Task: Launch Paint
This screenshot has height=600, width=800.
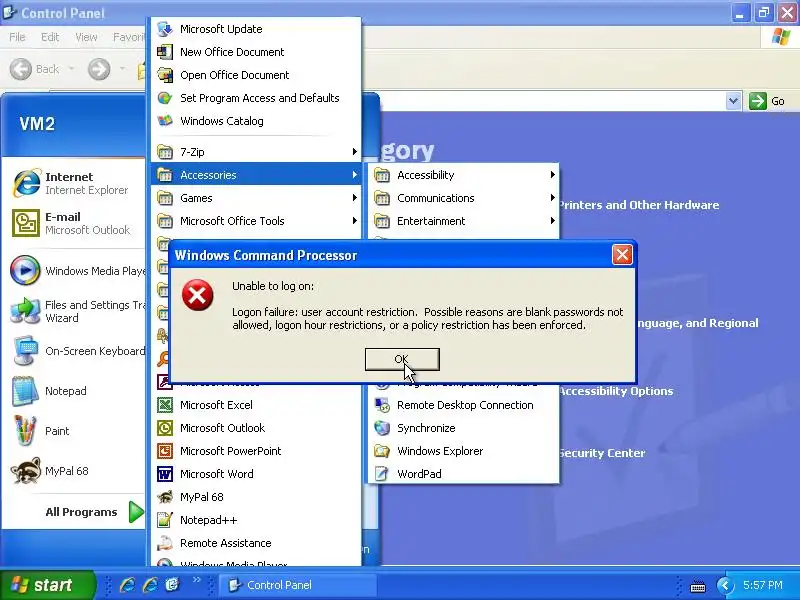Action: (74, 431)
